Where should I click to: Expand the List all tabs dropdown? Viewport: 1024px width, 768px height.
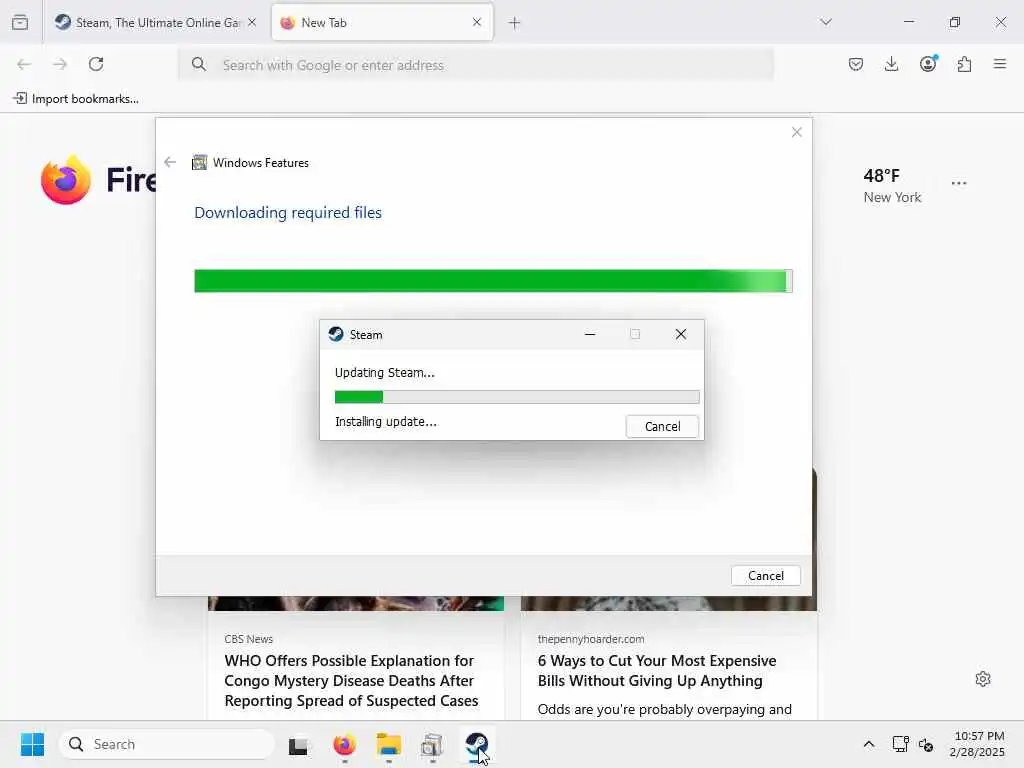pyautogui.click(x=825, y=22)
